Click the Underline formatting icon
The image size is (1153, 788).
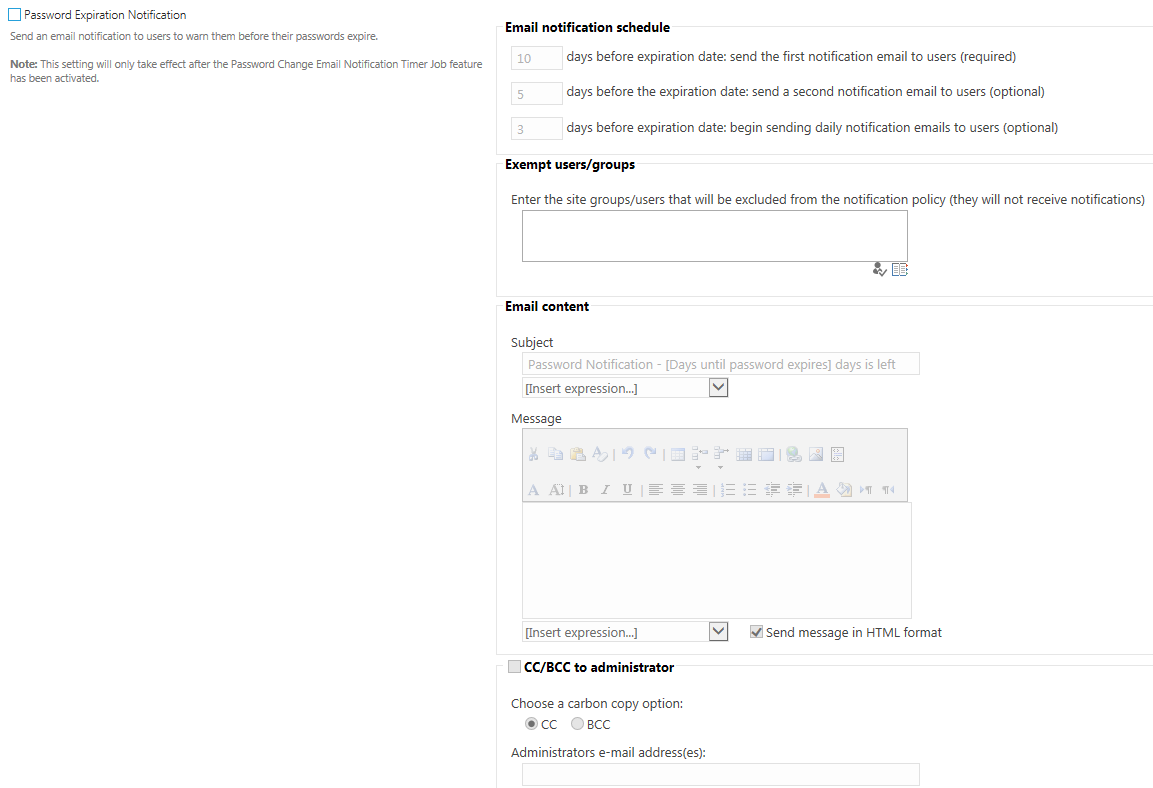(x=627, y=490)
